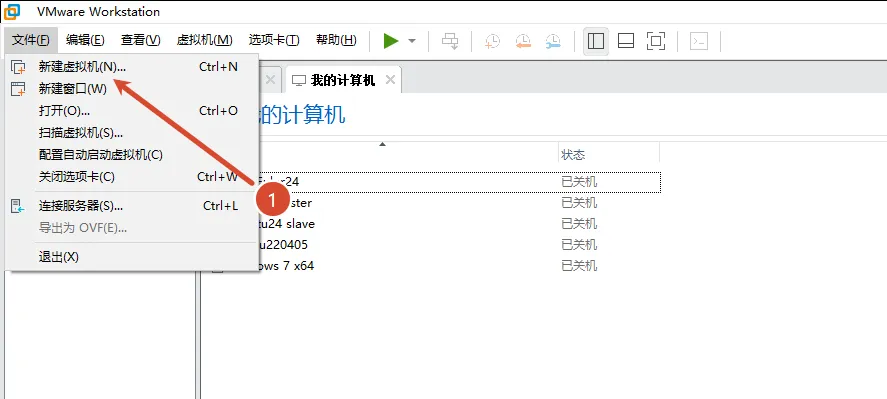Open snapshot manager using the clock-wrench icon
Viewport: 887px width, 399px height.
point(553,41)
